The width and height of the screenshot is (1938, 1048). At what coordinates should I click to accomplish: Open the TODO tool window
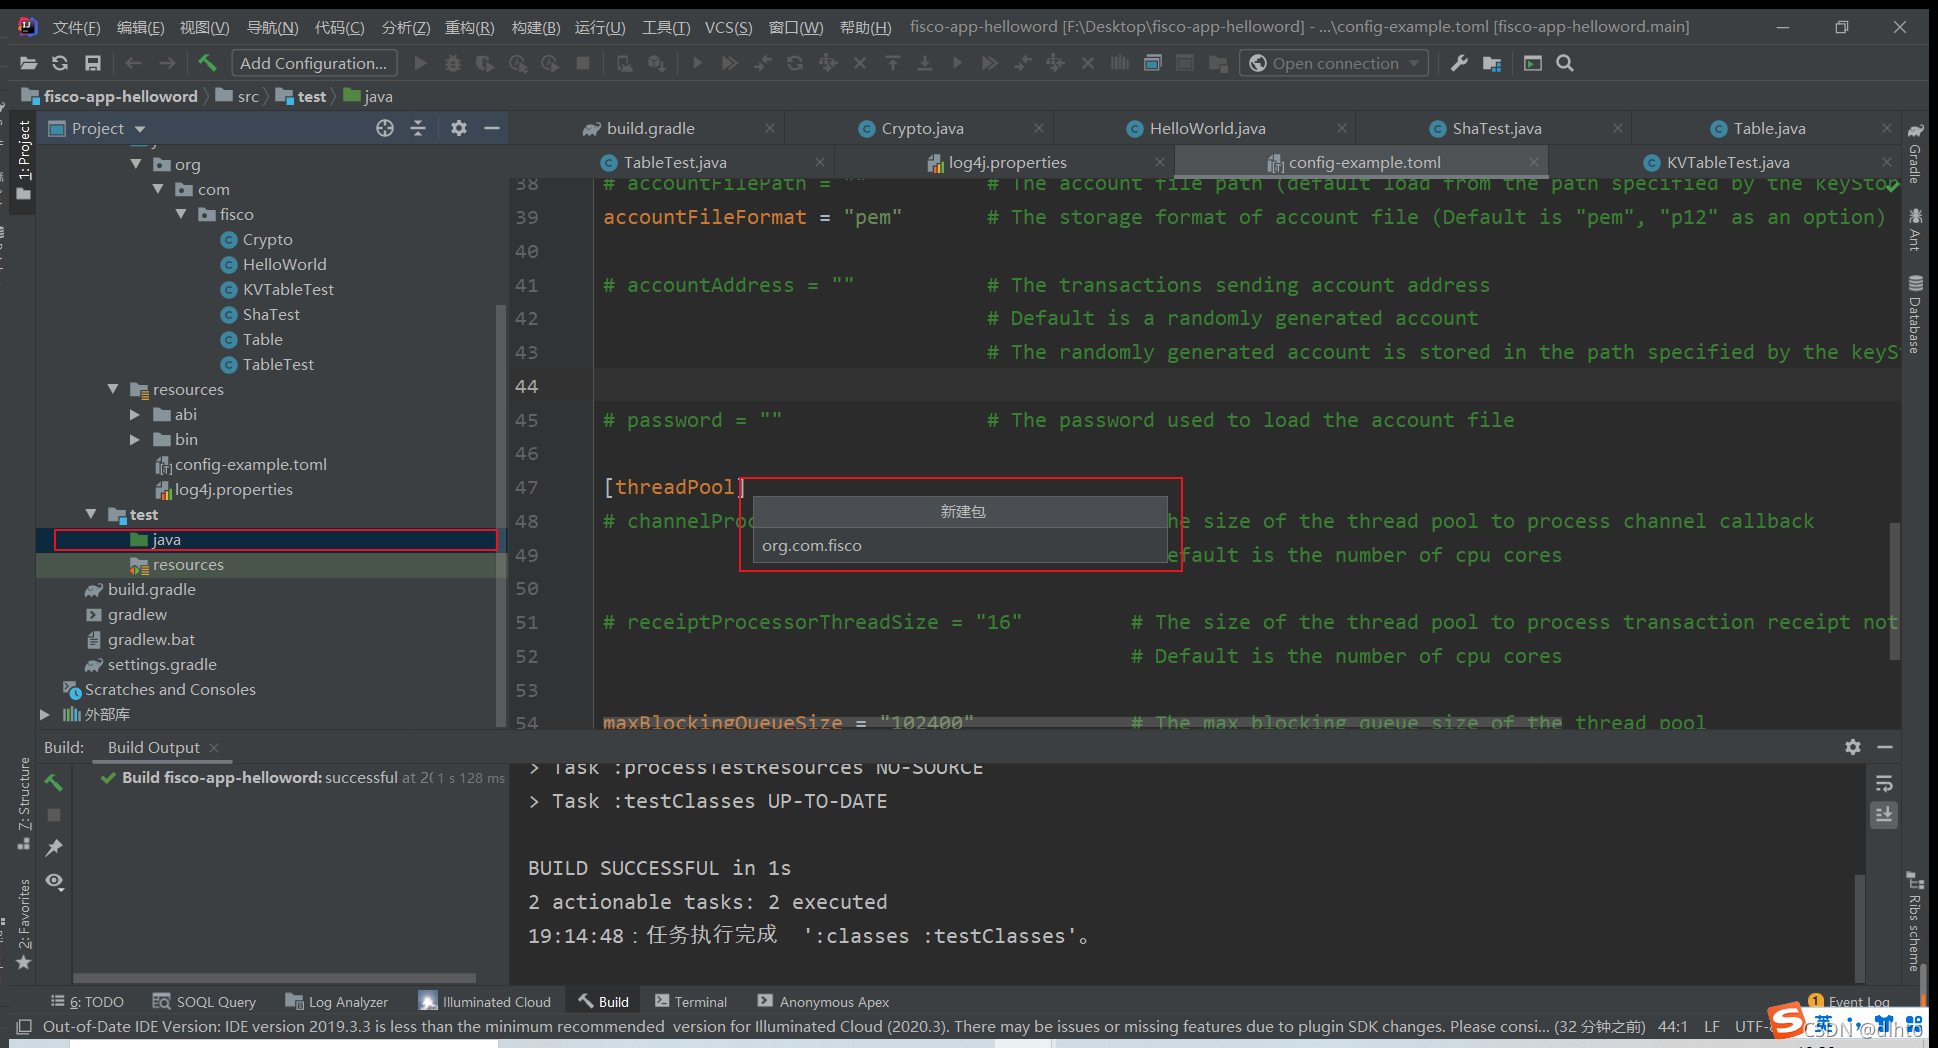(x=87, y=1002)
